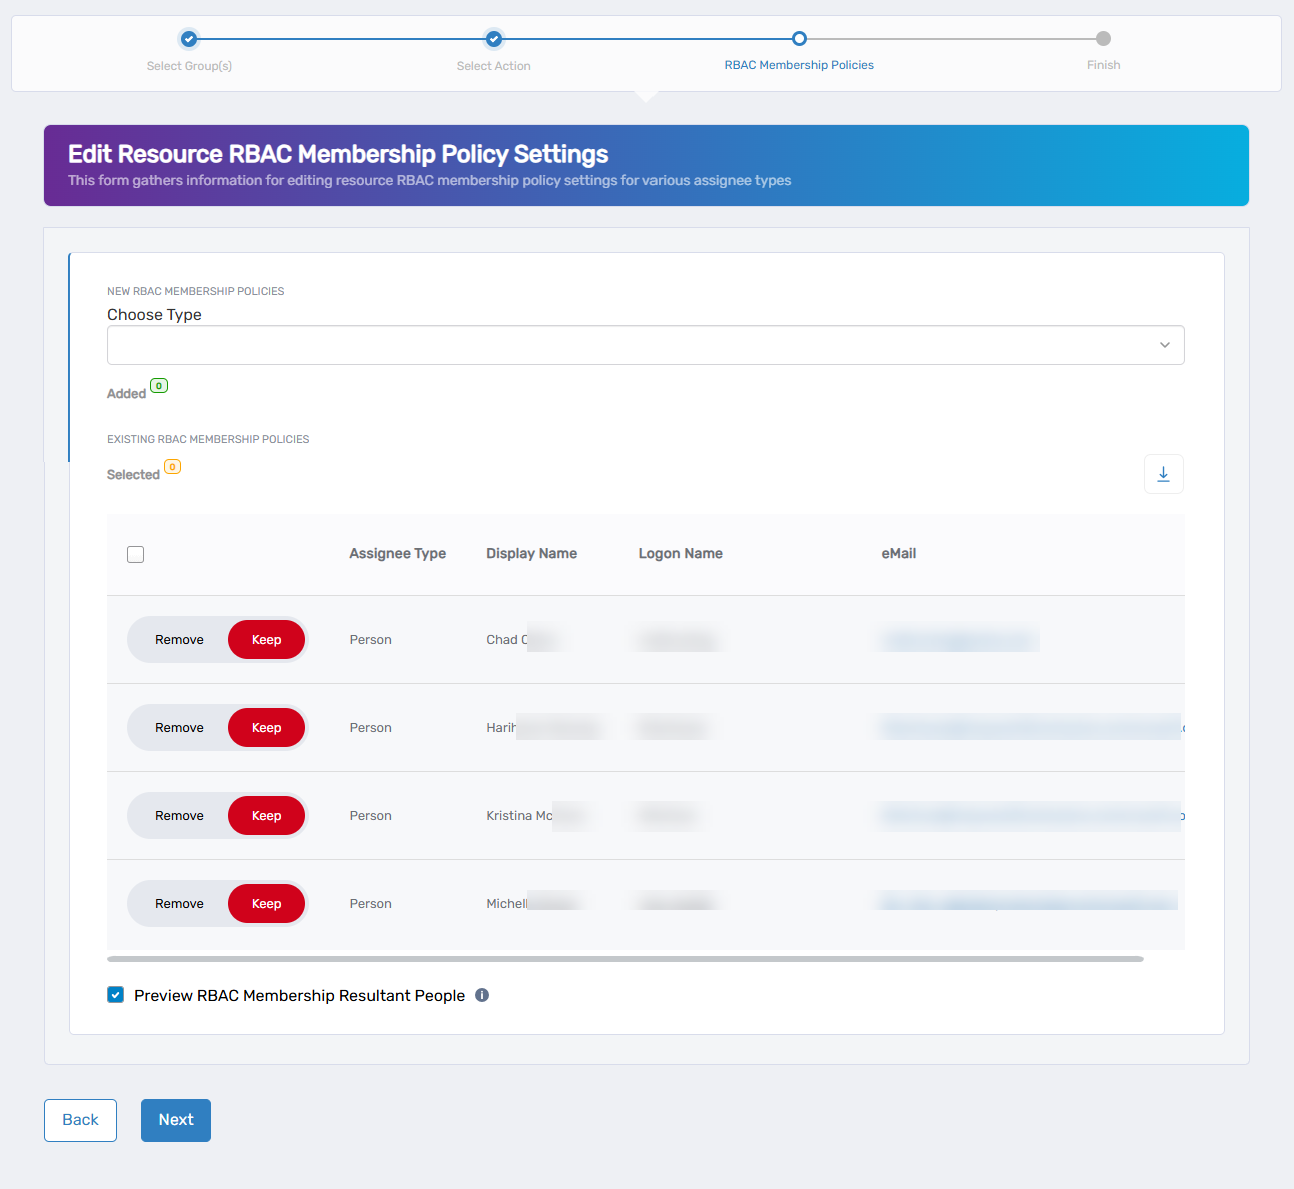Select the Finish step label

pyautogui.click(x=1103, y=65)
